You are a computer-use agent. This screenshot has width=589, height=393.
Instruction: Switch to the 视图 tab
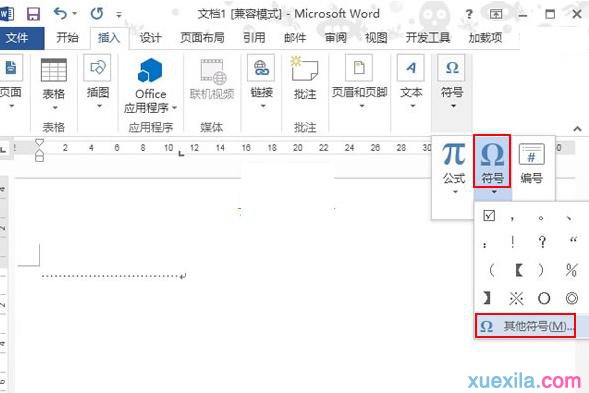point(376,38)
